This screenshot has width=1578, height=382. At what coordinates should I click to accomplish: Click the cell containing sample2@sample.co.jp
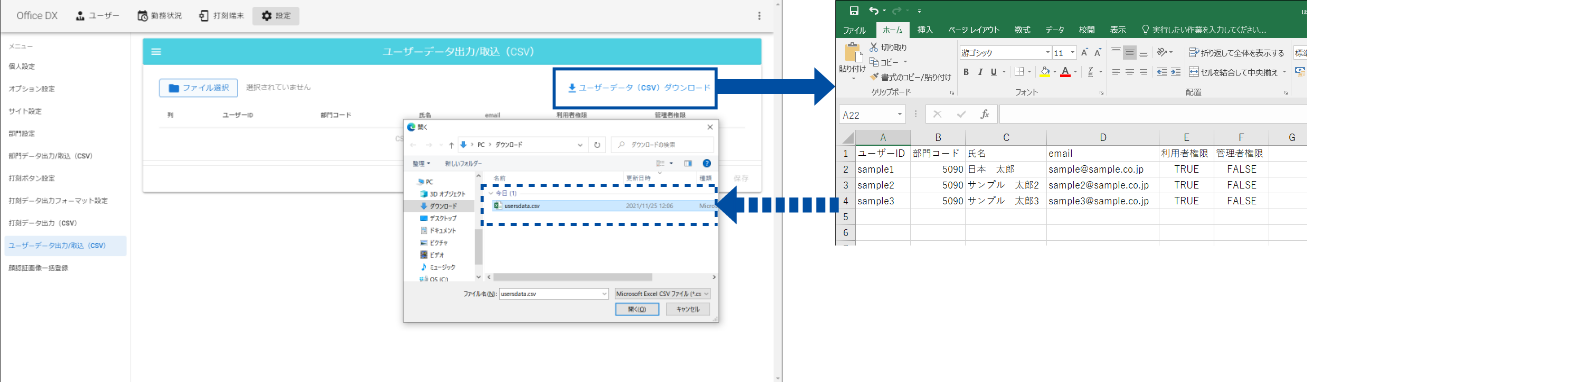click(x=1103, y=185)
